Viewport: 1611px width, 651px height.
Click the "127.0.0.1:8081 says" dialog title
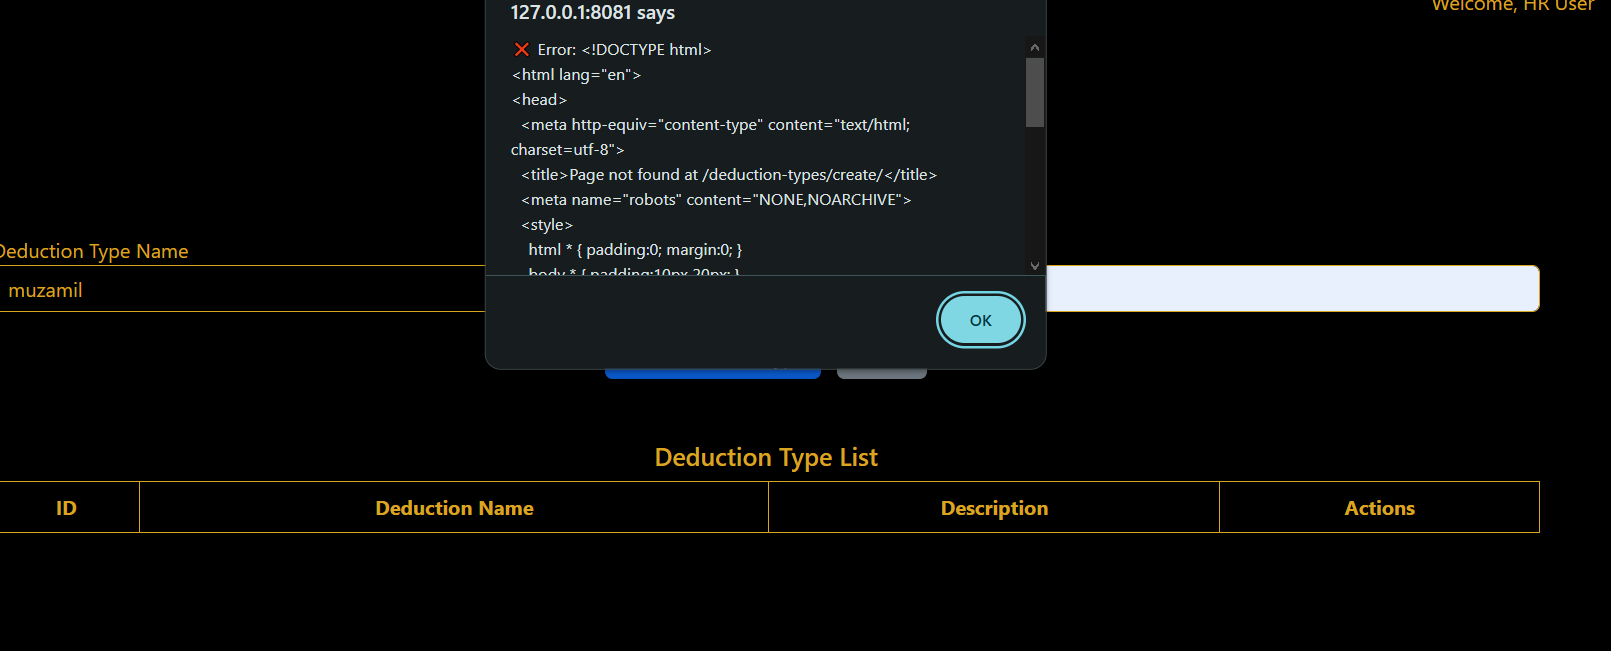click(592, 13)
